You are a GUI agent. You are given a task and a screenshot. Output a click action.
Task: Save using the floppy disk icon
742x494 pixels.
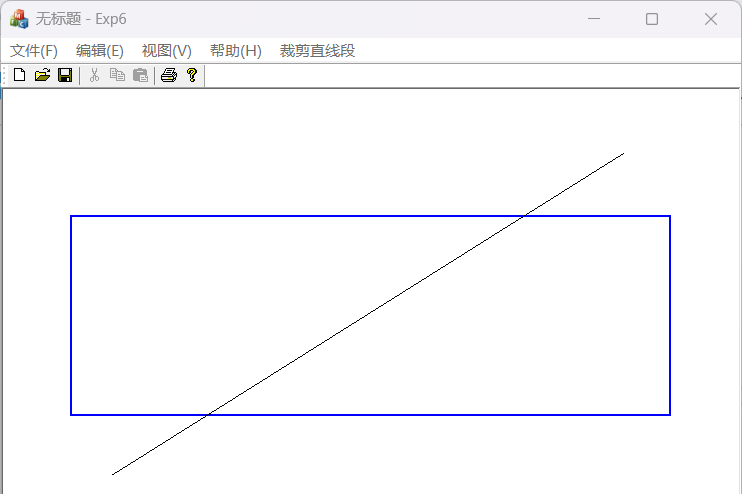65,75
